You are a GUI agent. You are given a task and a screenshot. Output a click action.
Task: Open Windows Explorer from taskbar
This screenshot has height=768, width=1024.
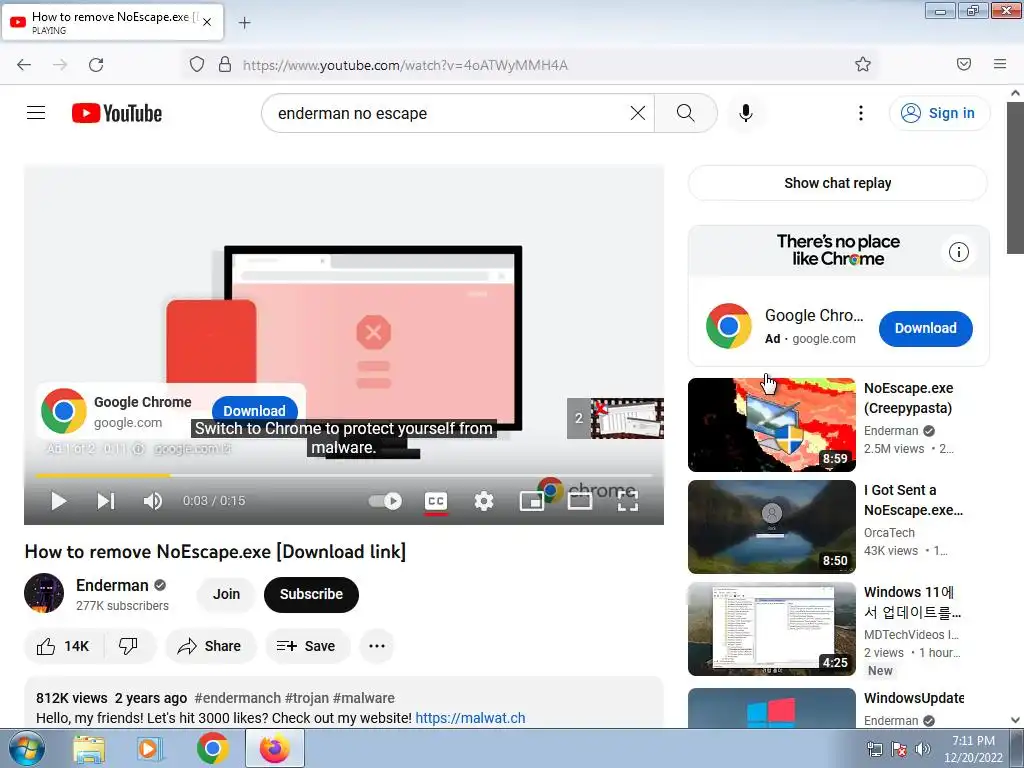click(88, 748)
